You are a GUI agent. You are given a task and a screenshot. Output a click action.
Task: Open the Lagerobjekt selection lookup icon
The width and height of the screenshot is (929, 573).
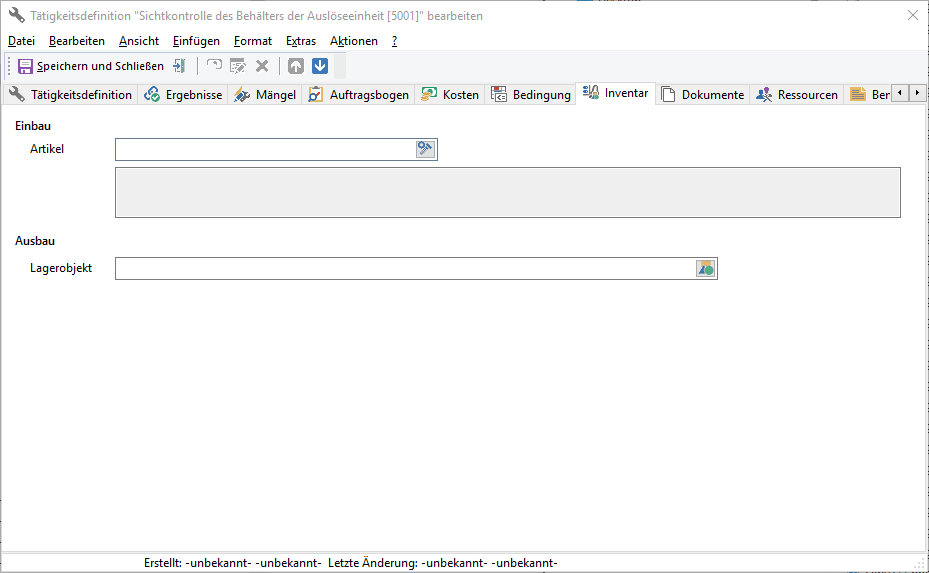point(706,268)
